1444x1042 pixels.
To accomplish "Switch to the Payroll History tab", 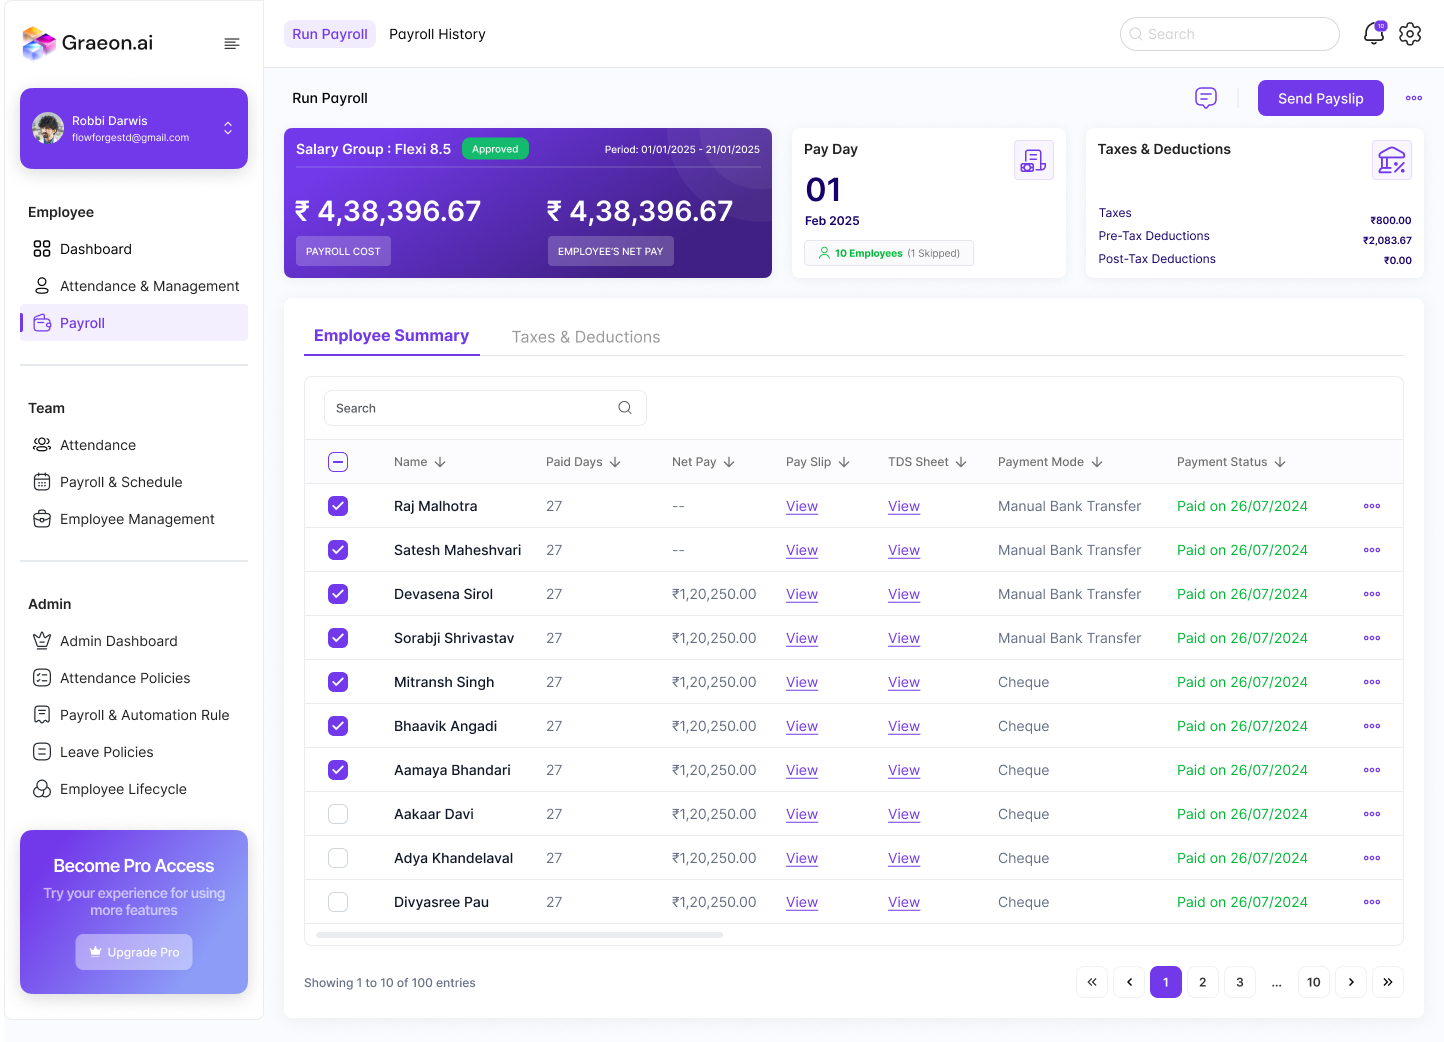I will pos(437,34).
